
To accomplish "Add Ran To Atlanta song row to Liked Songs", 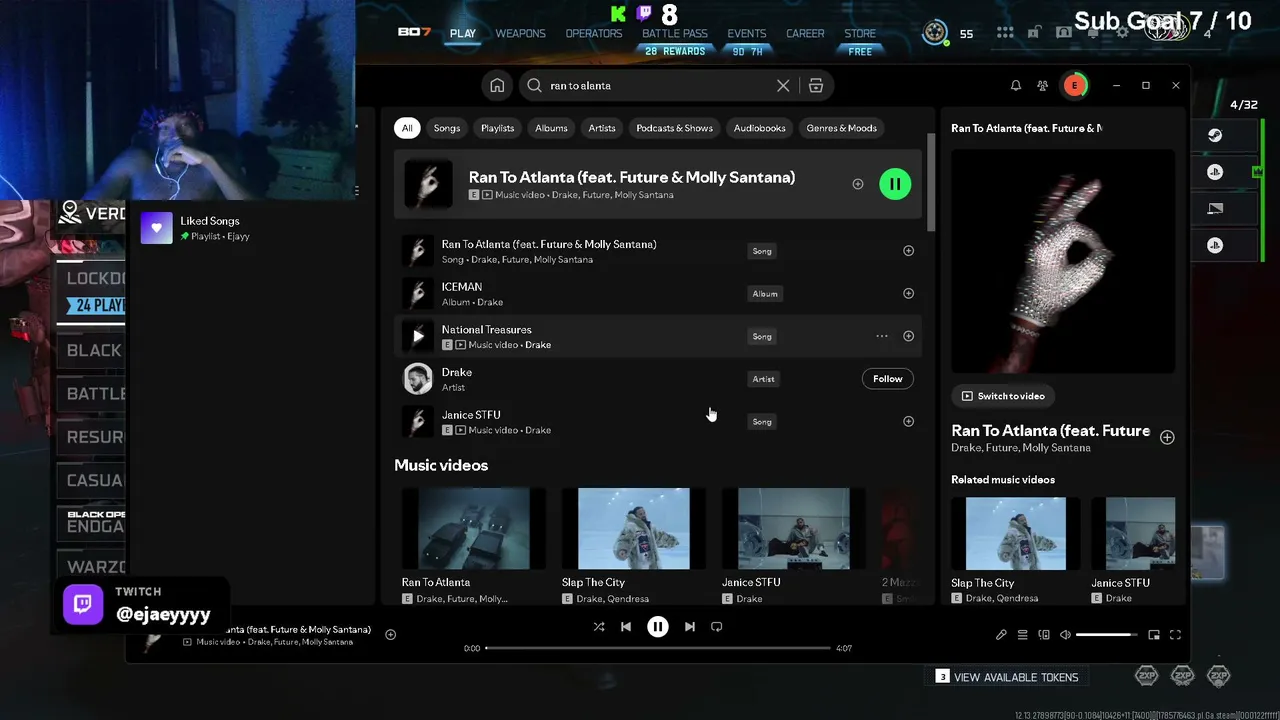I will point(908,251).
